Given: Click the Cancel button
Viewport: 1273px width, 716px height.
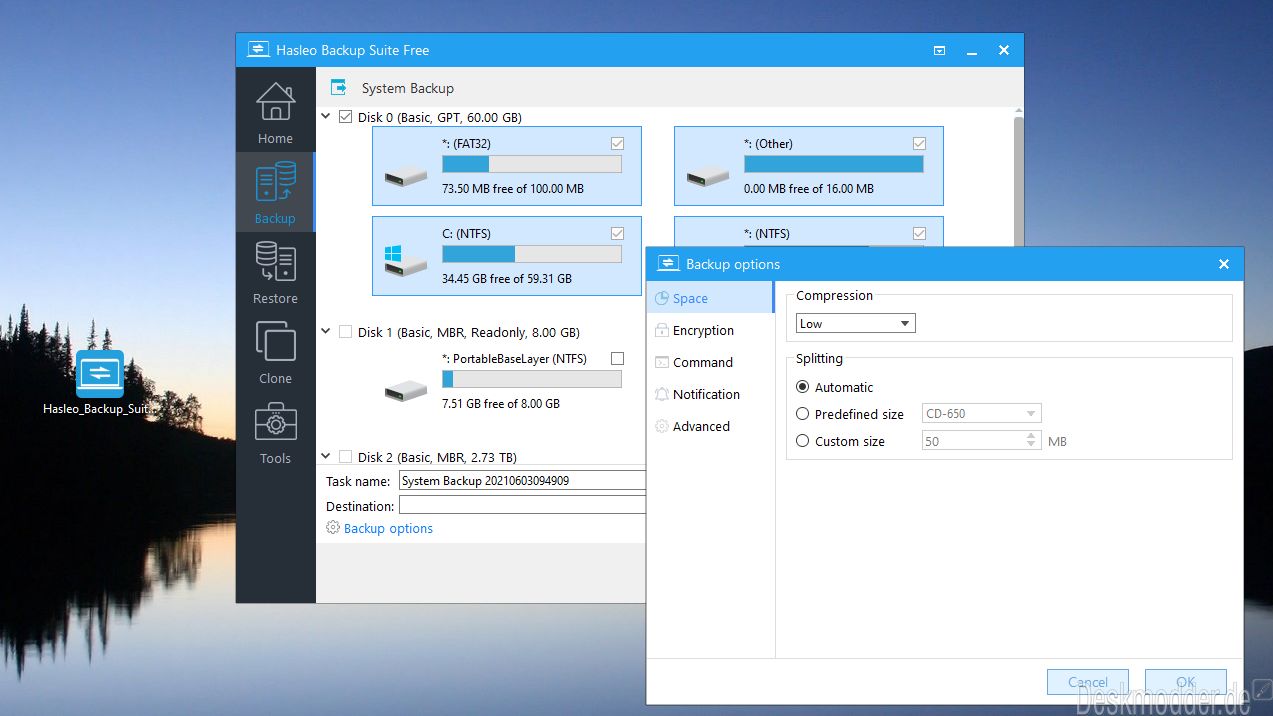Looking at the screenshot, I should click(x=1088, y=682).
